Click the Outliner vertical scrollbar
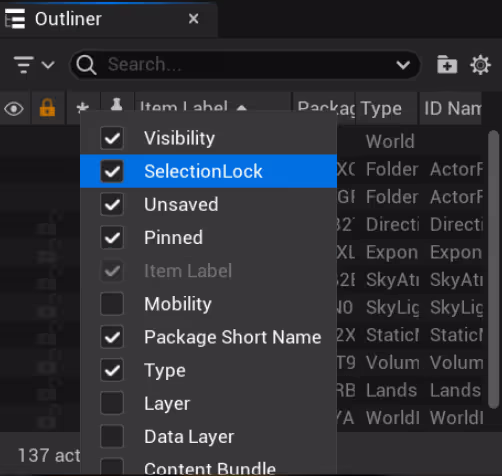 click(493, 269)
